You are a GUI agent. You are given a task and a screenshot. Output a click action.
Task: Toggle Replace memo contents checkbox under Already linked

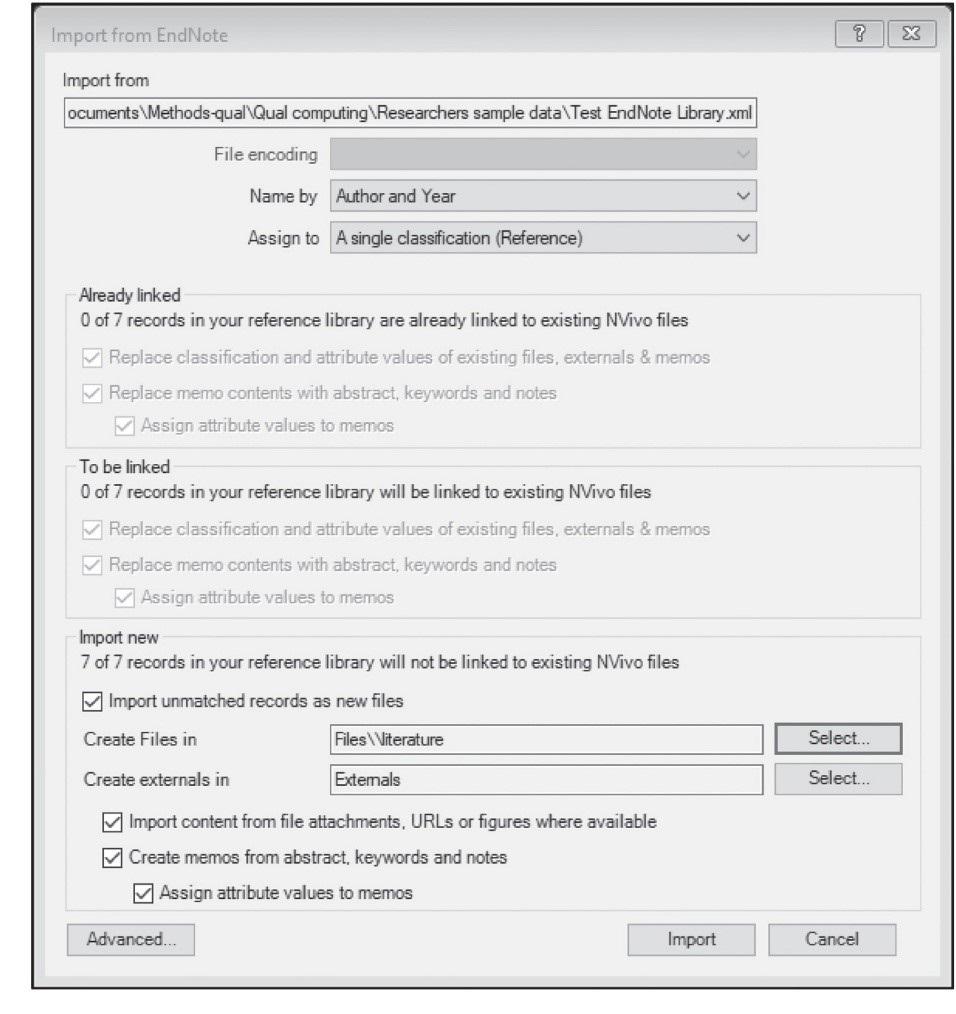tap(92, 393)
